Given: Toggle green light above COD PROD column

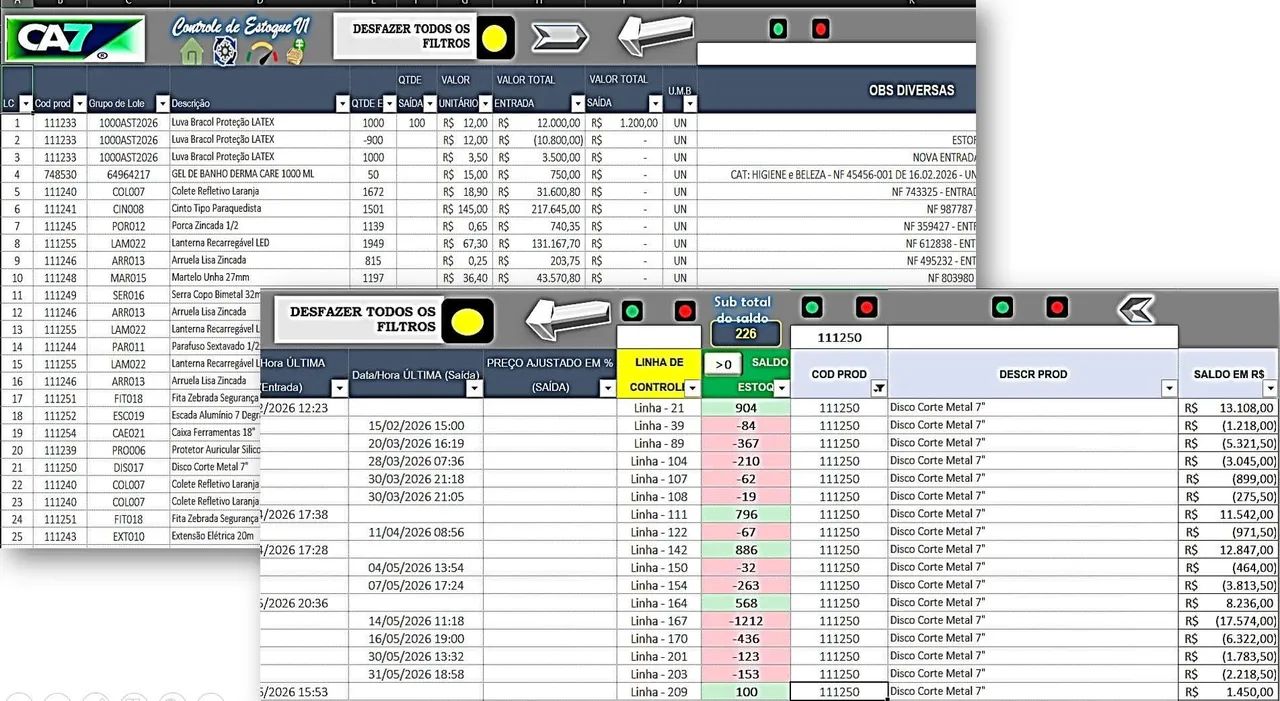Looking at the screenshot, I should (x=813, y=307).
